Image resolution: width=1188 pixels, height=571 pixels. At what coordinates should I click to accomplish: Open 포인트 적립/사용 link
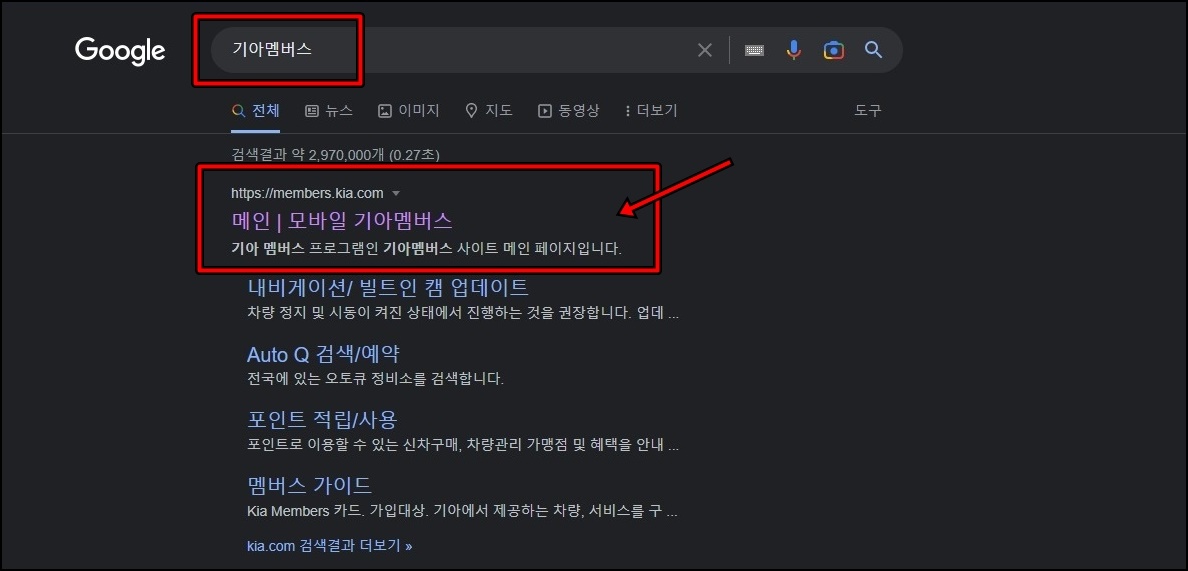[322, 420]
